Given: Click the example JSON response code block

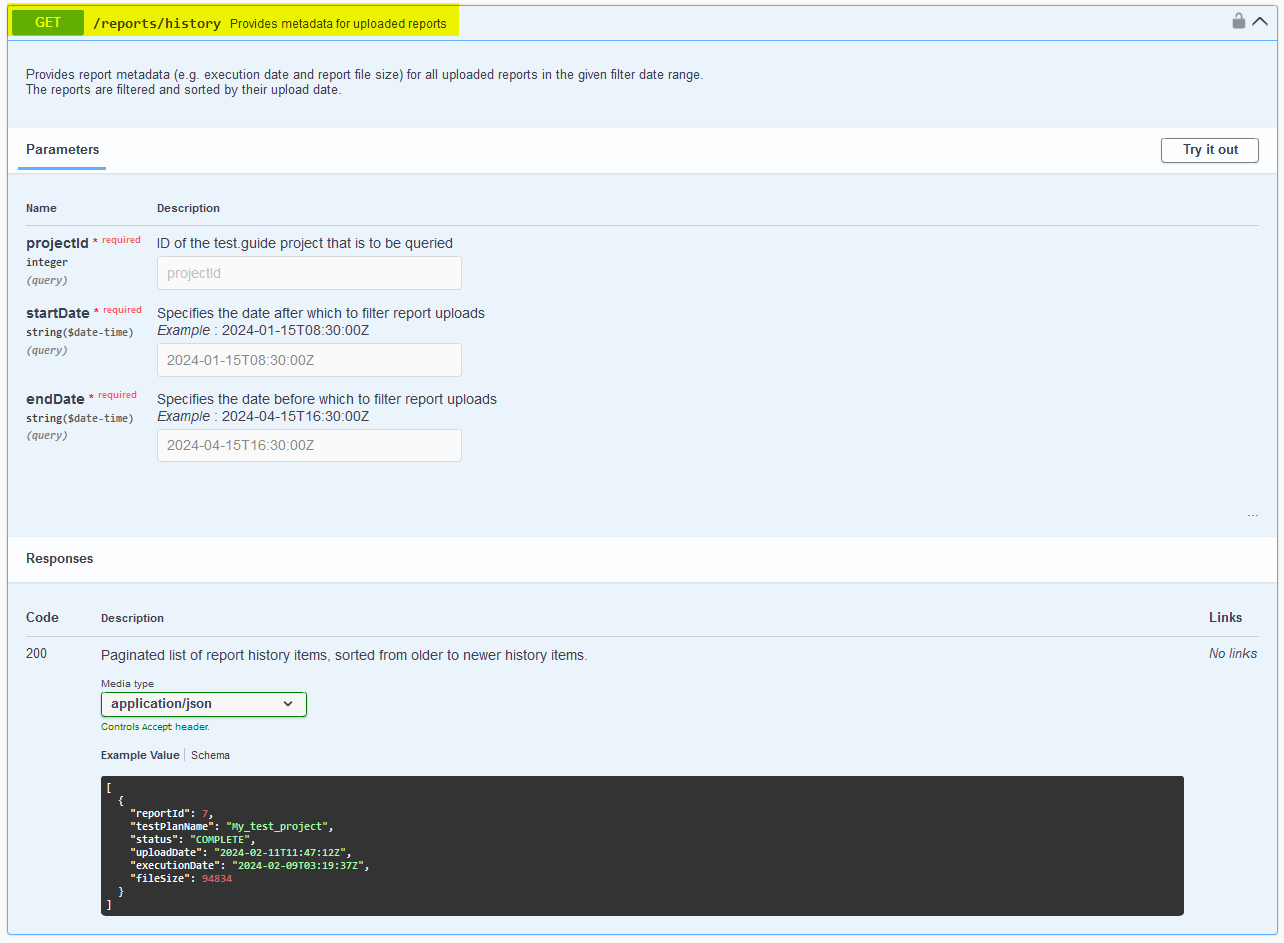Looking at the screenshot, I should (641, 845).
